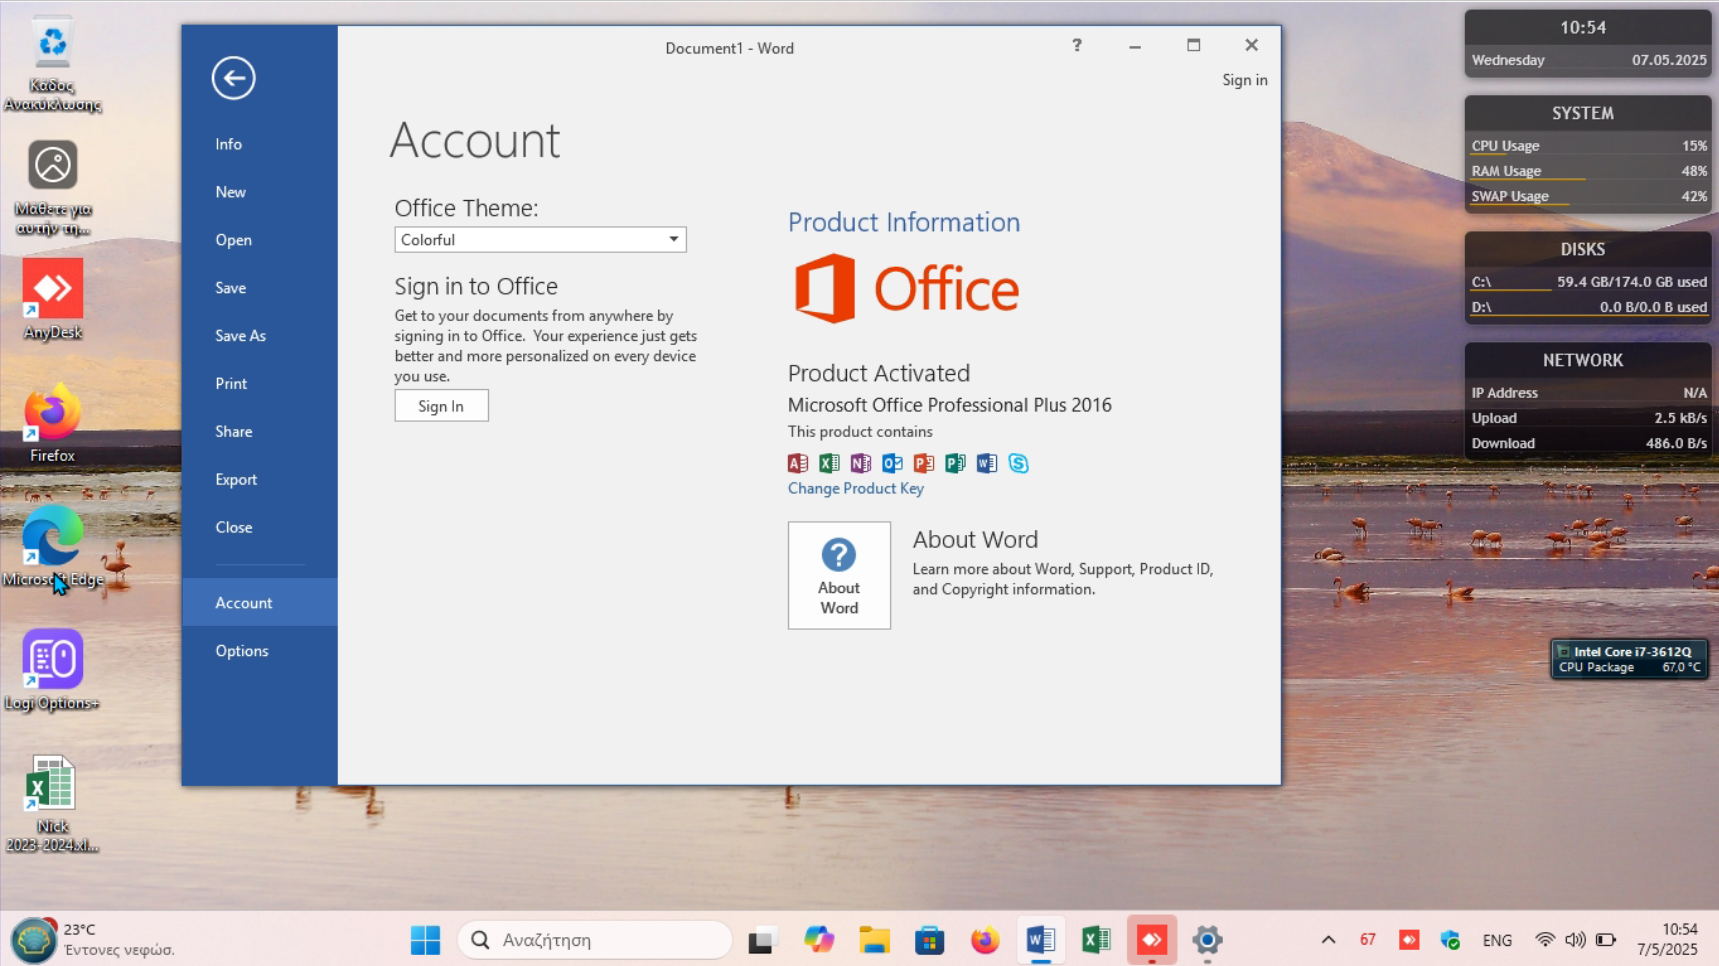Click the Word icon under product contains
Viewport: 1719px width, 966px height.
(x=987, y=463)
